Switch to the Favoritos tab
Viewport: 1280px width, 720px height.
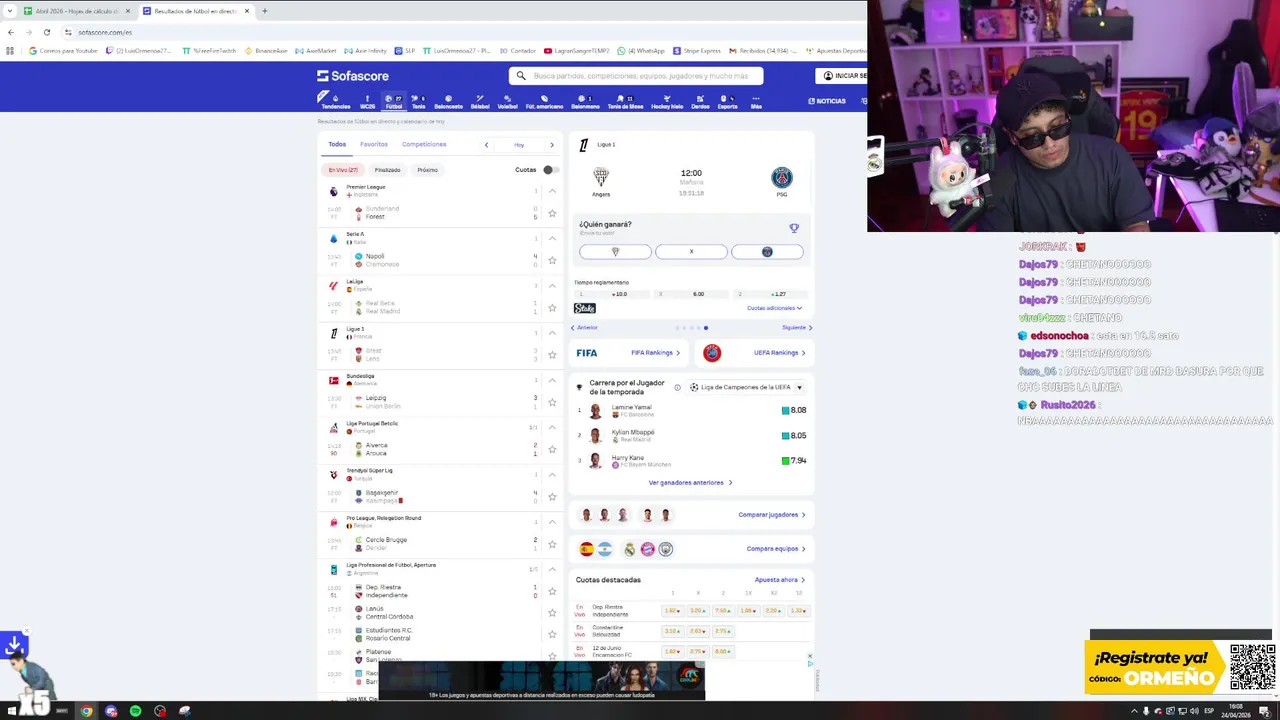point(374,144)
